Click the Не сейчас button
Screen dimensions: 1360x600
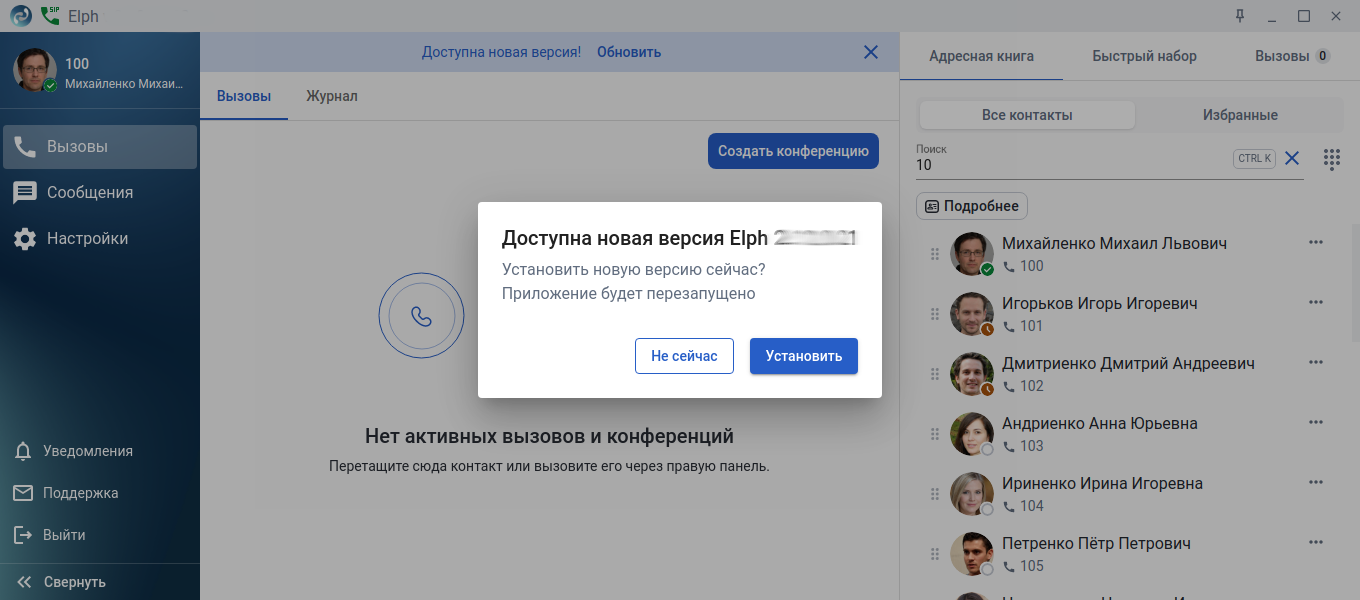coord(684,356)
